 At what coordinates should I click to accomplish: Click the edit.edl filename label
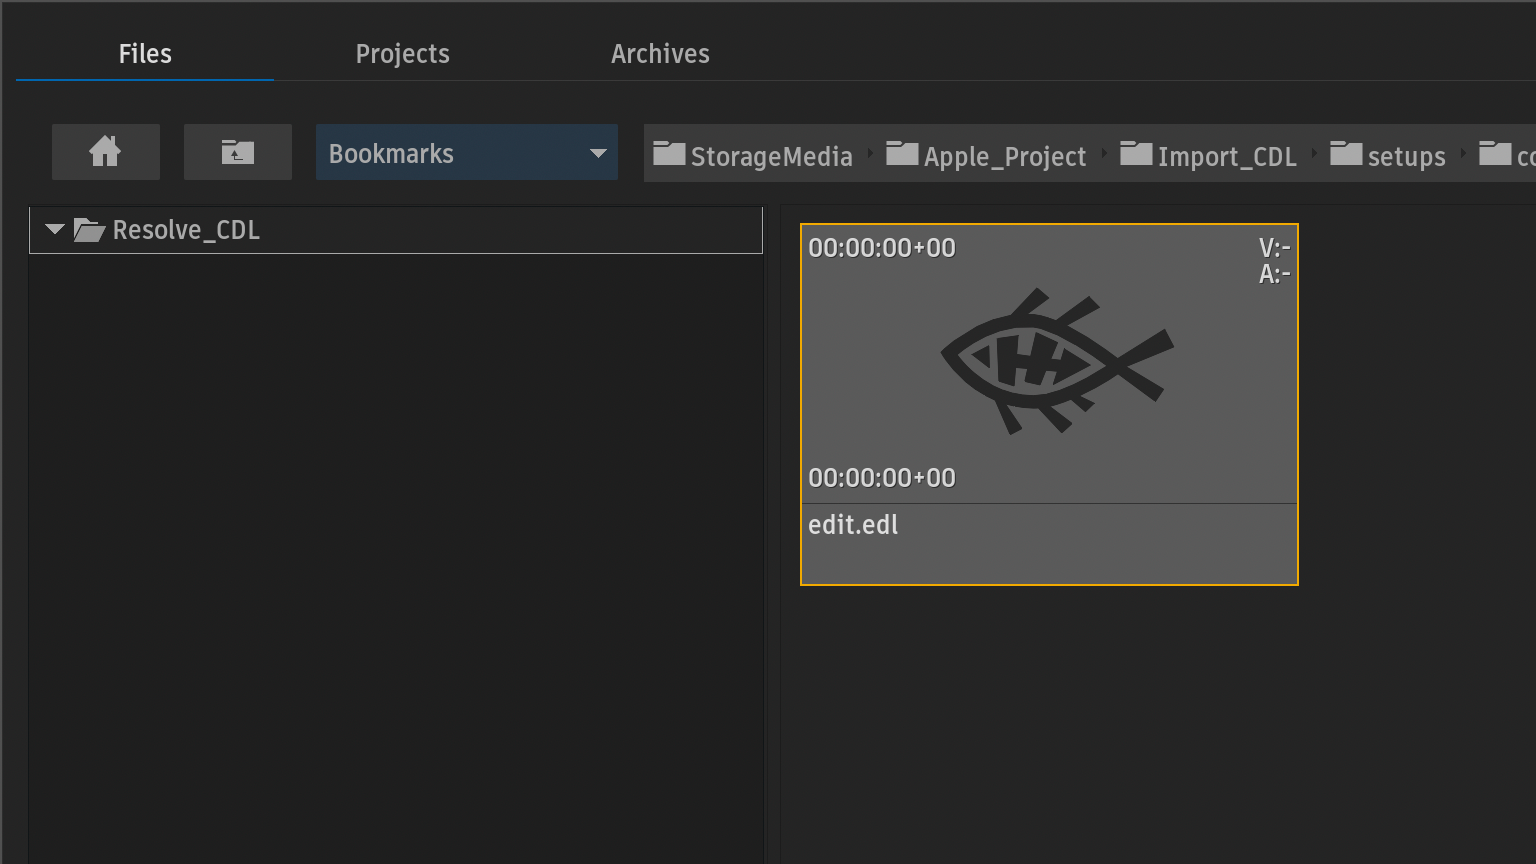click(853, 525)
